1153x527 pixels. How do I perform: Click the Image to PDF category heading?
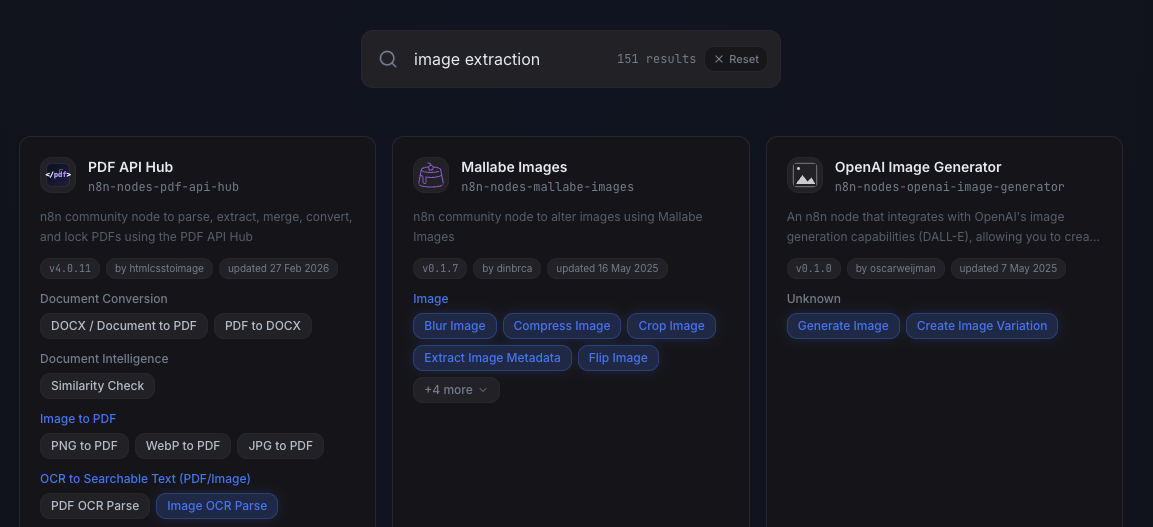78,419
